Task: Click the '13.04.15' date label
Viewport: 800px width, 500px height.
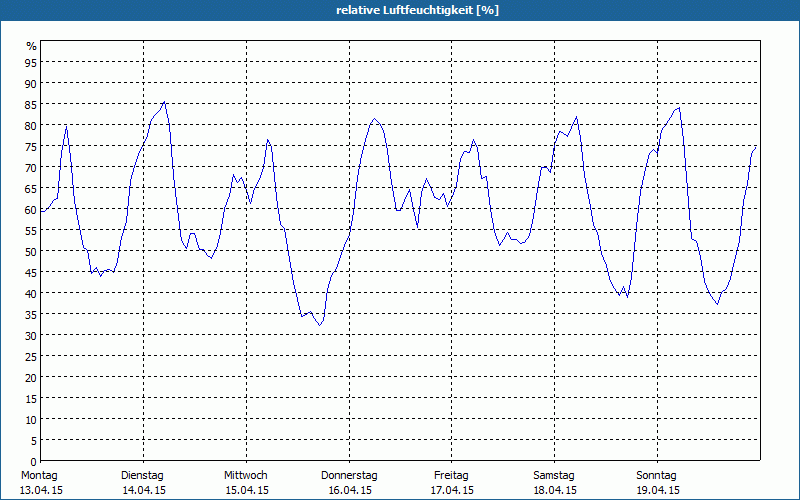Action: pos(41,491)
